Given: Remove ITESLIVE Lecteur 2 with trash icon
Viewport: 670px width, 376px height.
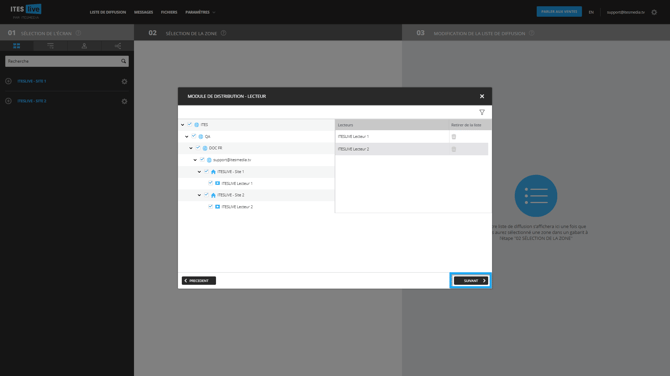Looking at the screenshot, I should [454, 149].
